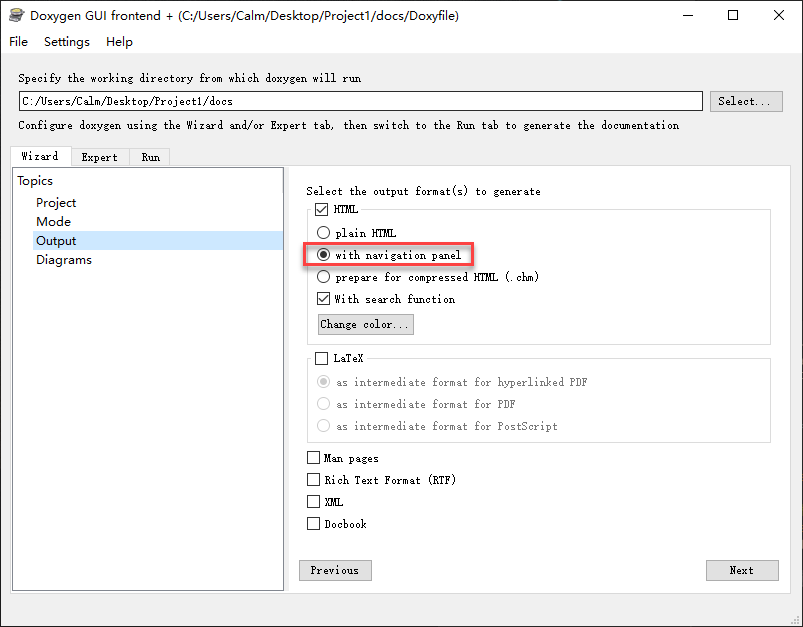Screen dimensions: 803x627
Task: Switch to the Run tab
Action: (150, 157)
